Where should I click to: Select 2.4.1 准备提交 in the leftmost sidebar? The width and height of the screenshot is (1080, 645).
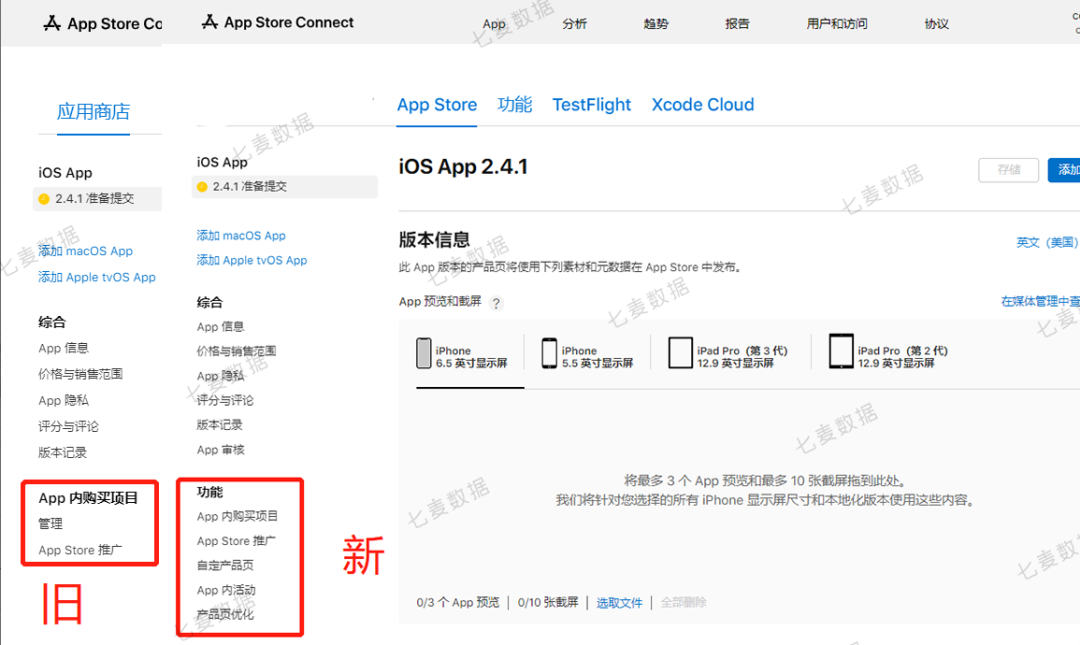click(x=97, y=198)
